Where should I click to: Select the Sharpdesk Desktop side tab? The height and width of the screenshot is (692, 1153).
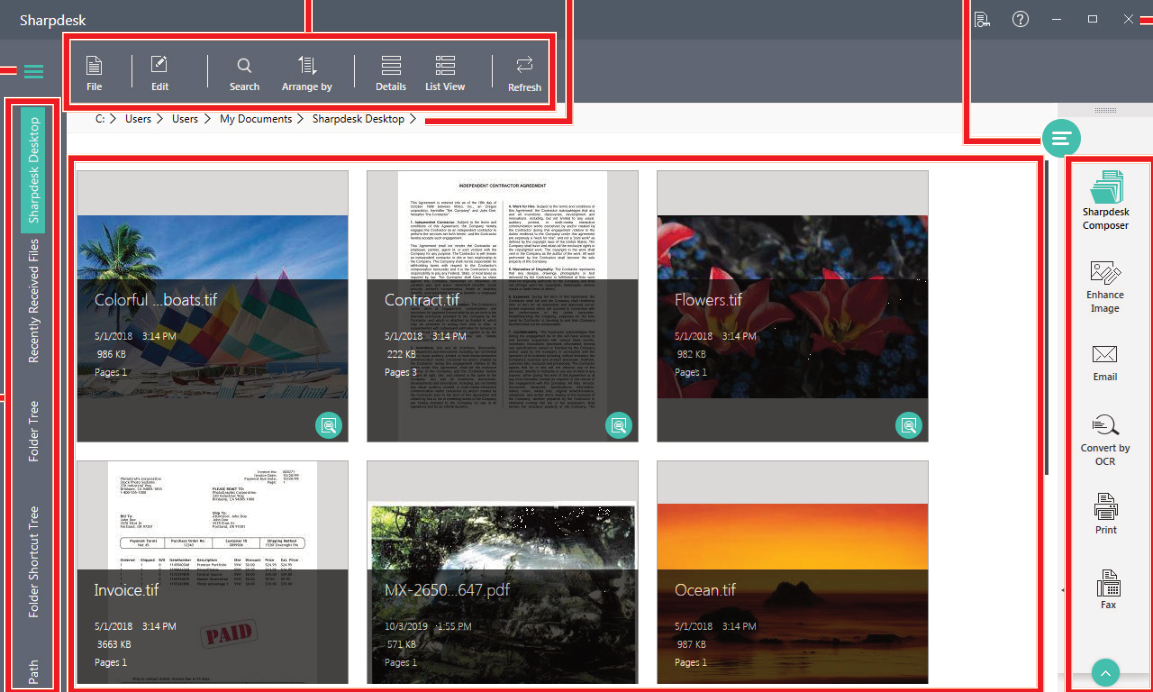point(33,170)
